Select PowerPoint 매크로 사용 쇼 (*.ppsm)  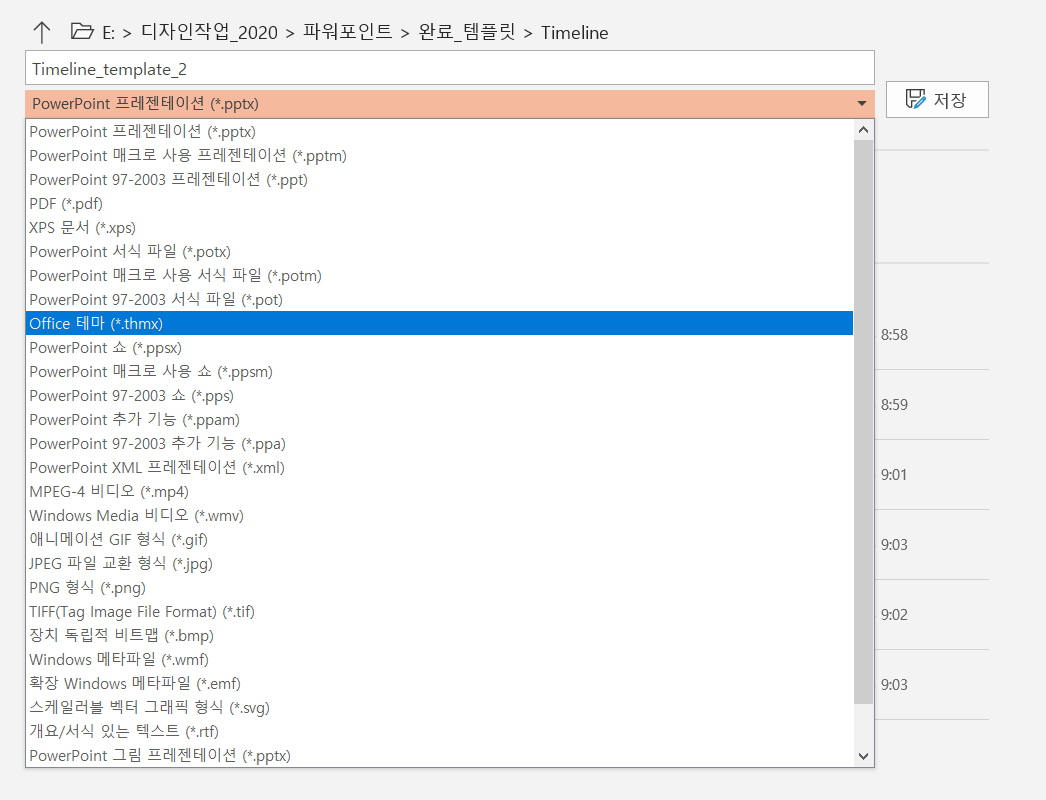point(439,372)
